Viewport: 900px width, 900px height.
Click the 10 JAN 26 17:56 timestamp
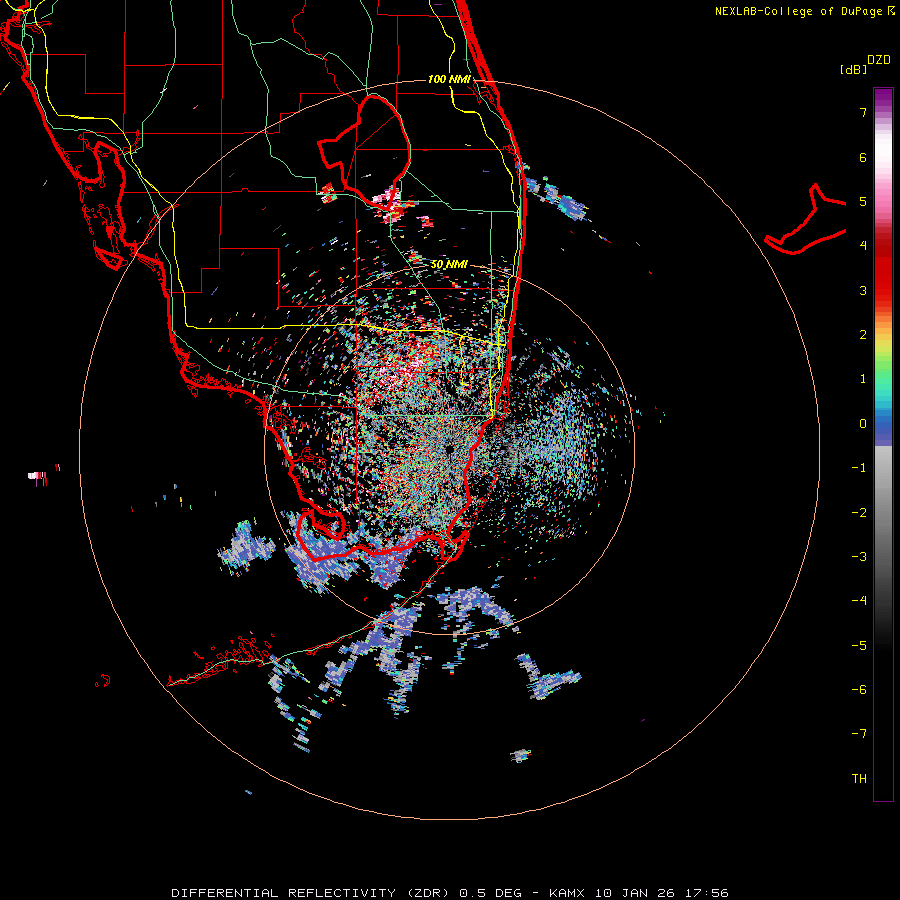pyautogui.click(x=662, y=893)
